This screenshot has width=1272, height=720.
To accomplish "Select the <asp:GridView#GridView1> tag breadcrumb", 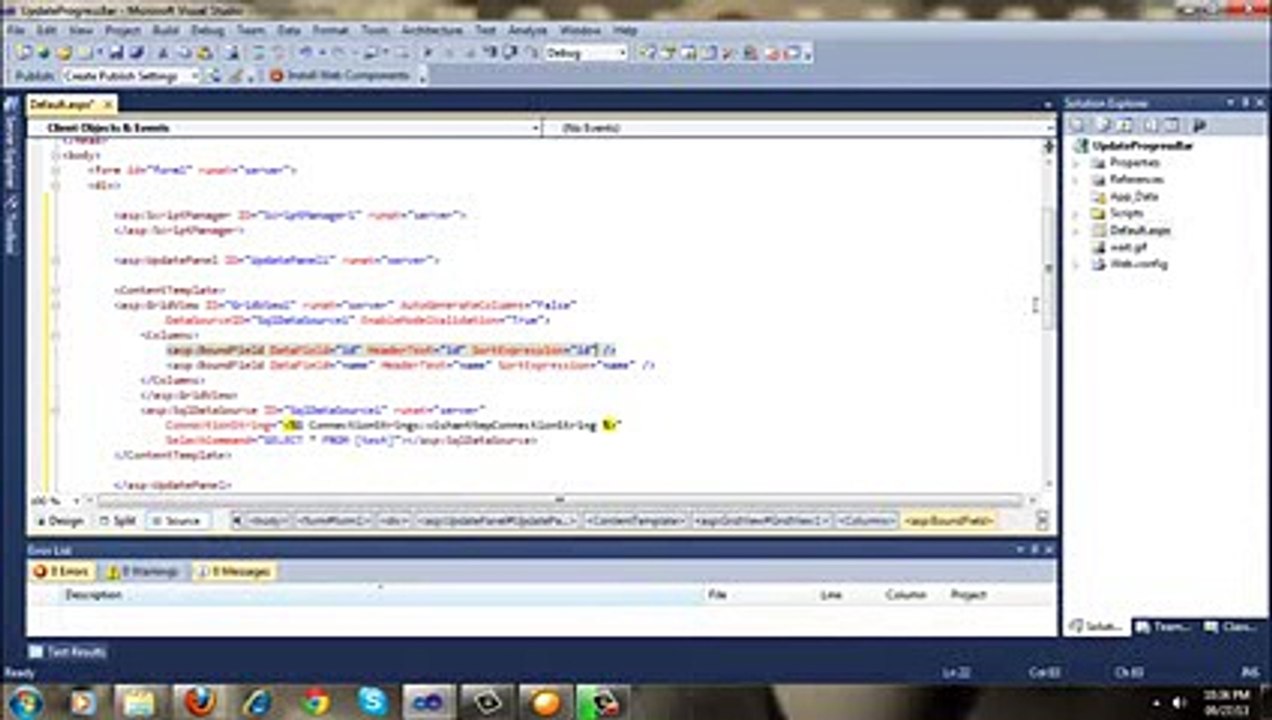I will [762, 521].
